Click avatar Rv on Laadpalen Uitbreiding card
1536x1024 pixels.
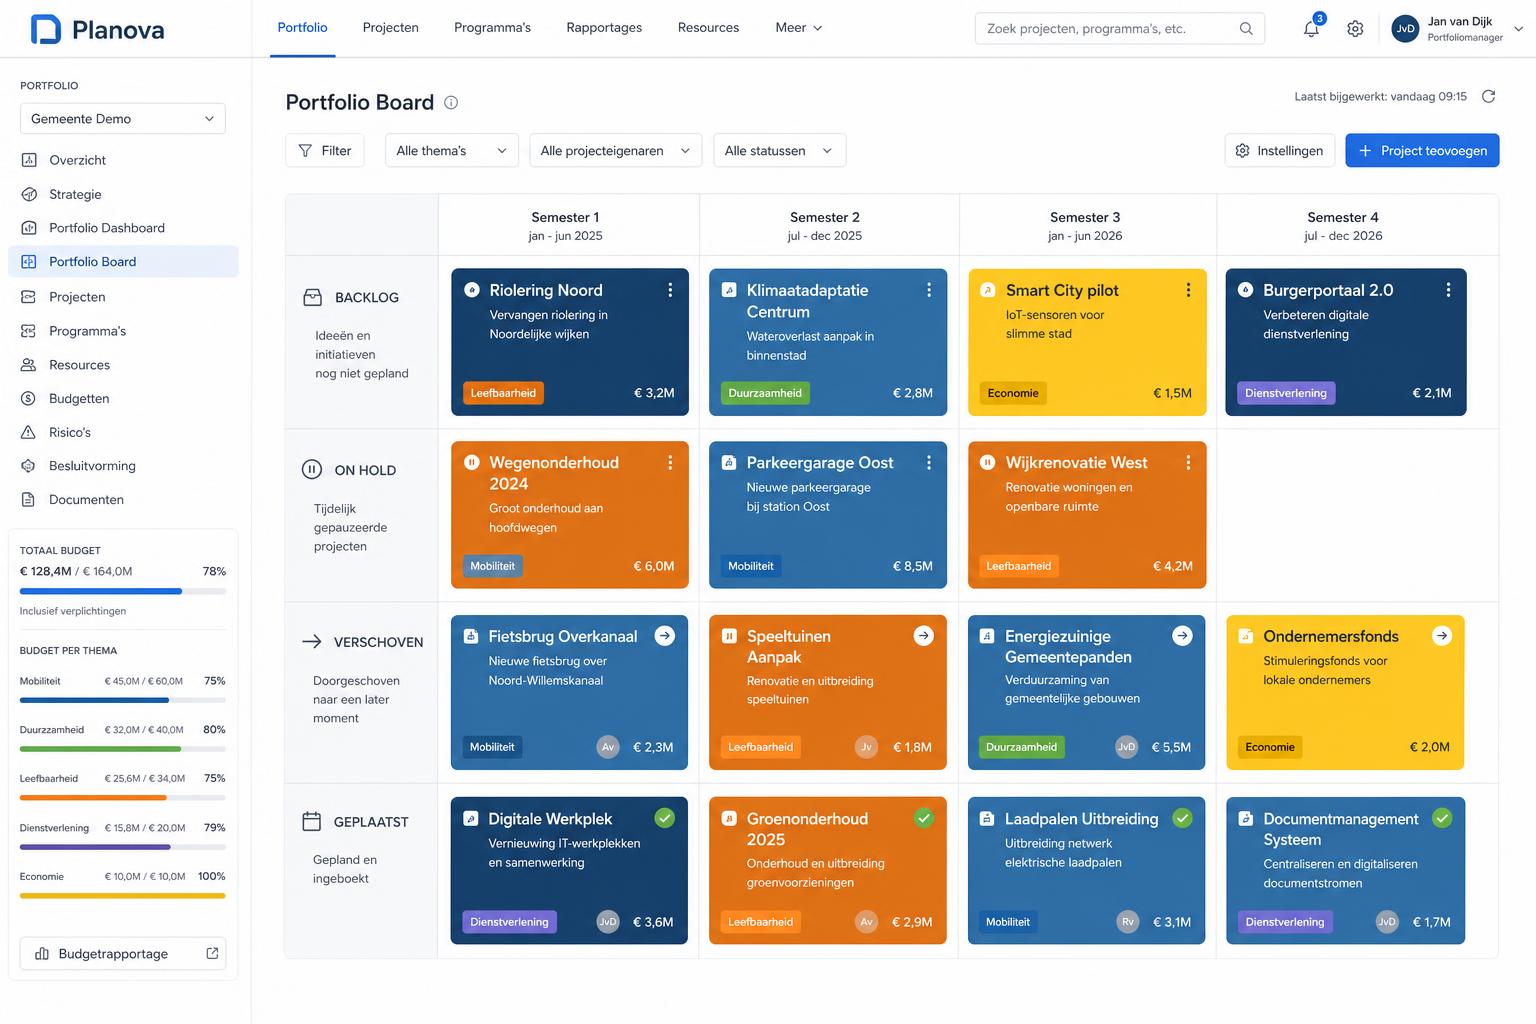(x=1127, y=922)
